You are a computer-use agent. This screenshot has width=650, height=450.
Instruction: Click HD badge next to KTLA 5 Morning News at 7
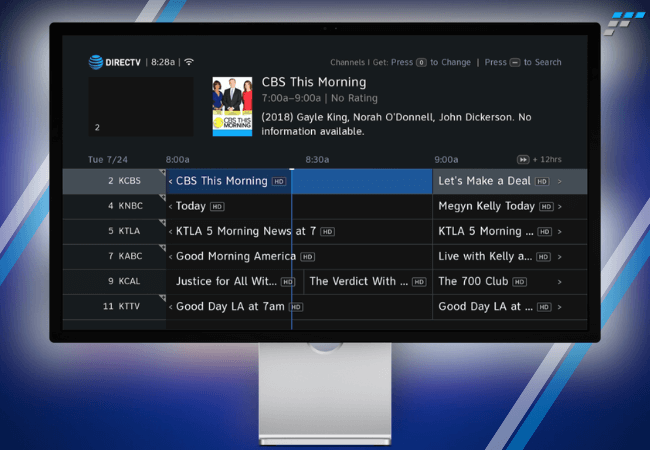tap(327, 232)
